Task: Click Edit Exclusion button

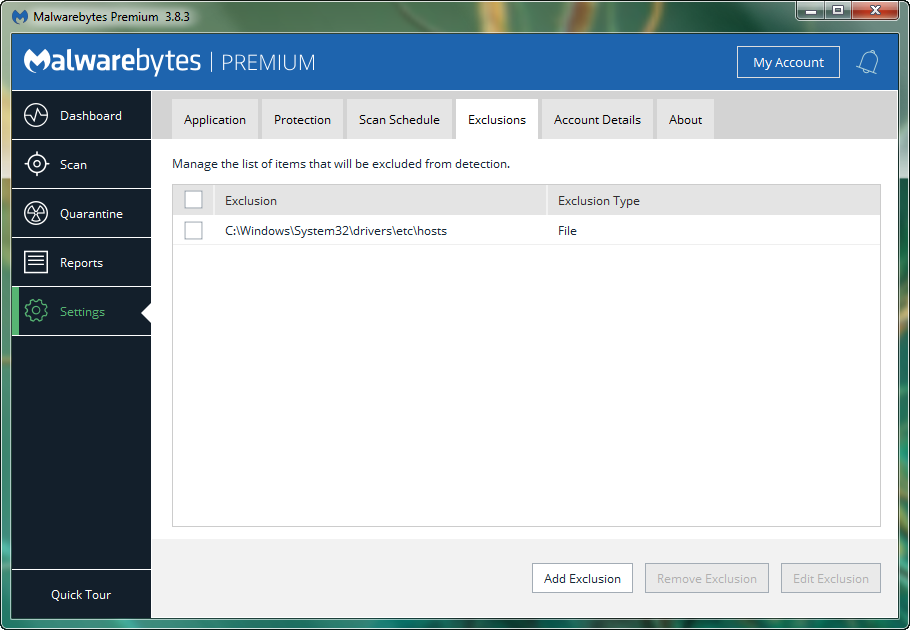Action: point(830,578)
